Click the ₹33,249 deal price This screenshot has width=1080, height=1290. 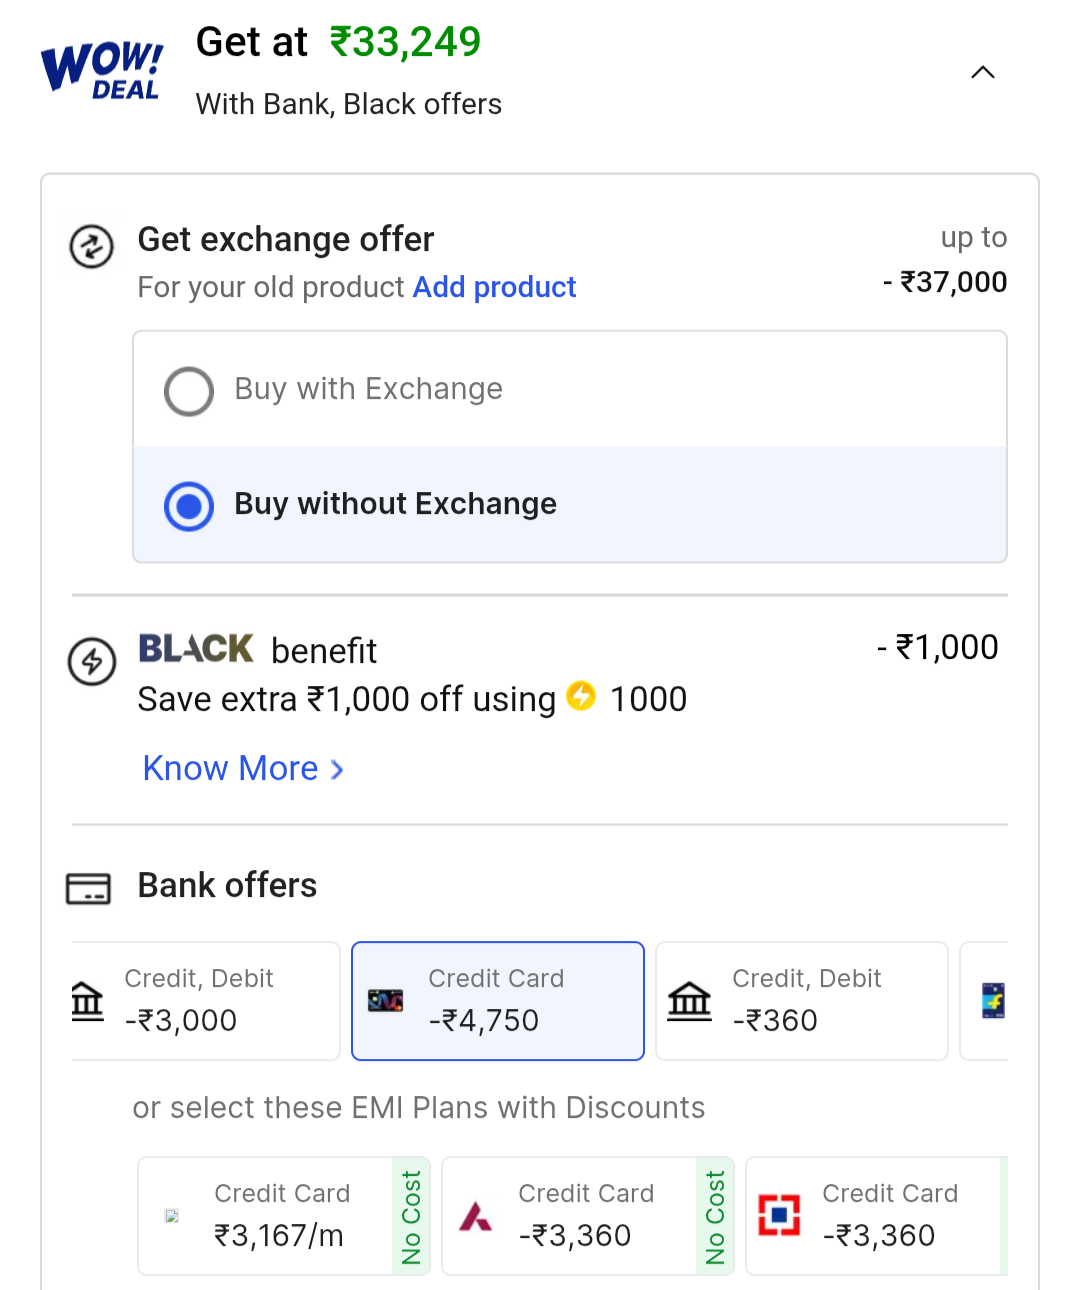(x=405, y=42)
